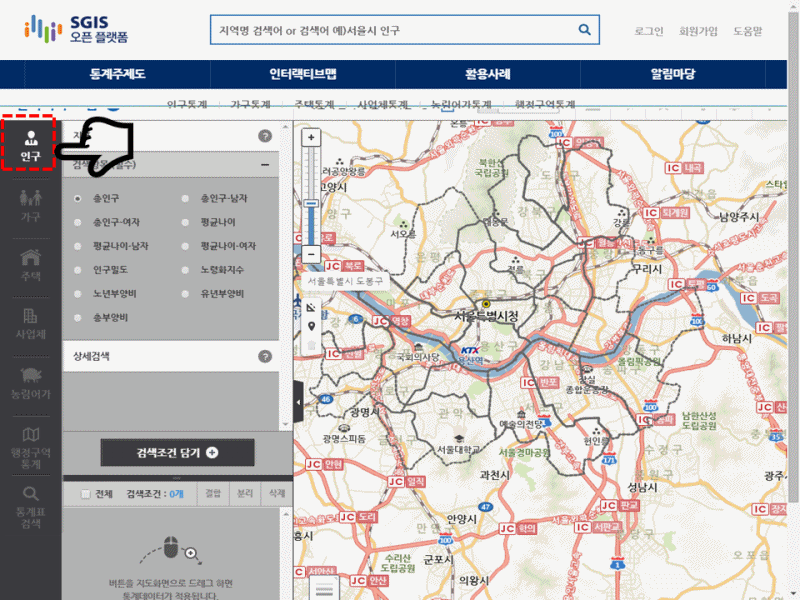Screen dimensions: 800x600
Task: Click the map zoom-out minus button
Action: 311,255
